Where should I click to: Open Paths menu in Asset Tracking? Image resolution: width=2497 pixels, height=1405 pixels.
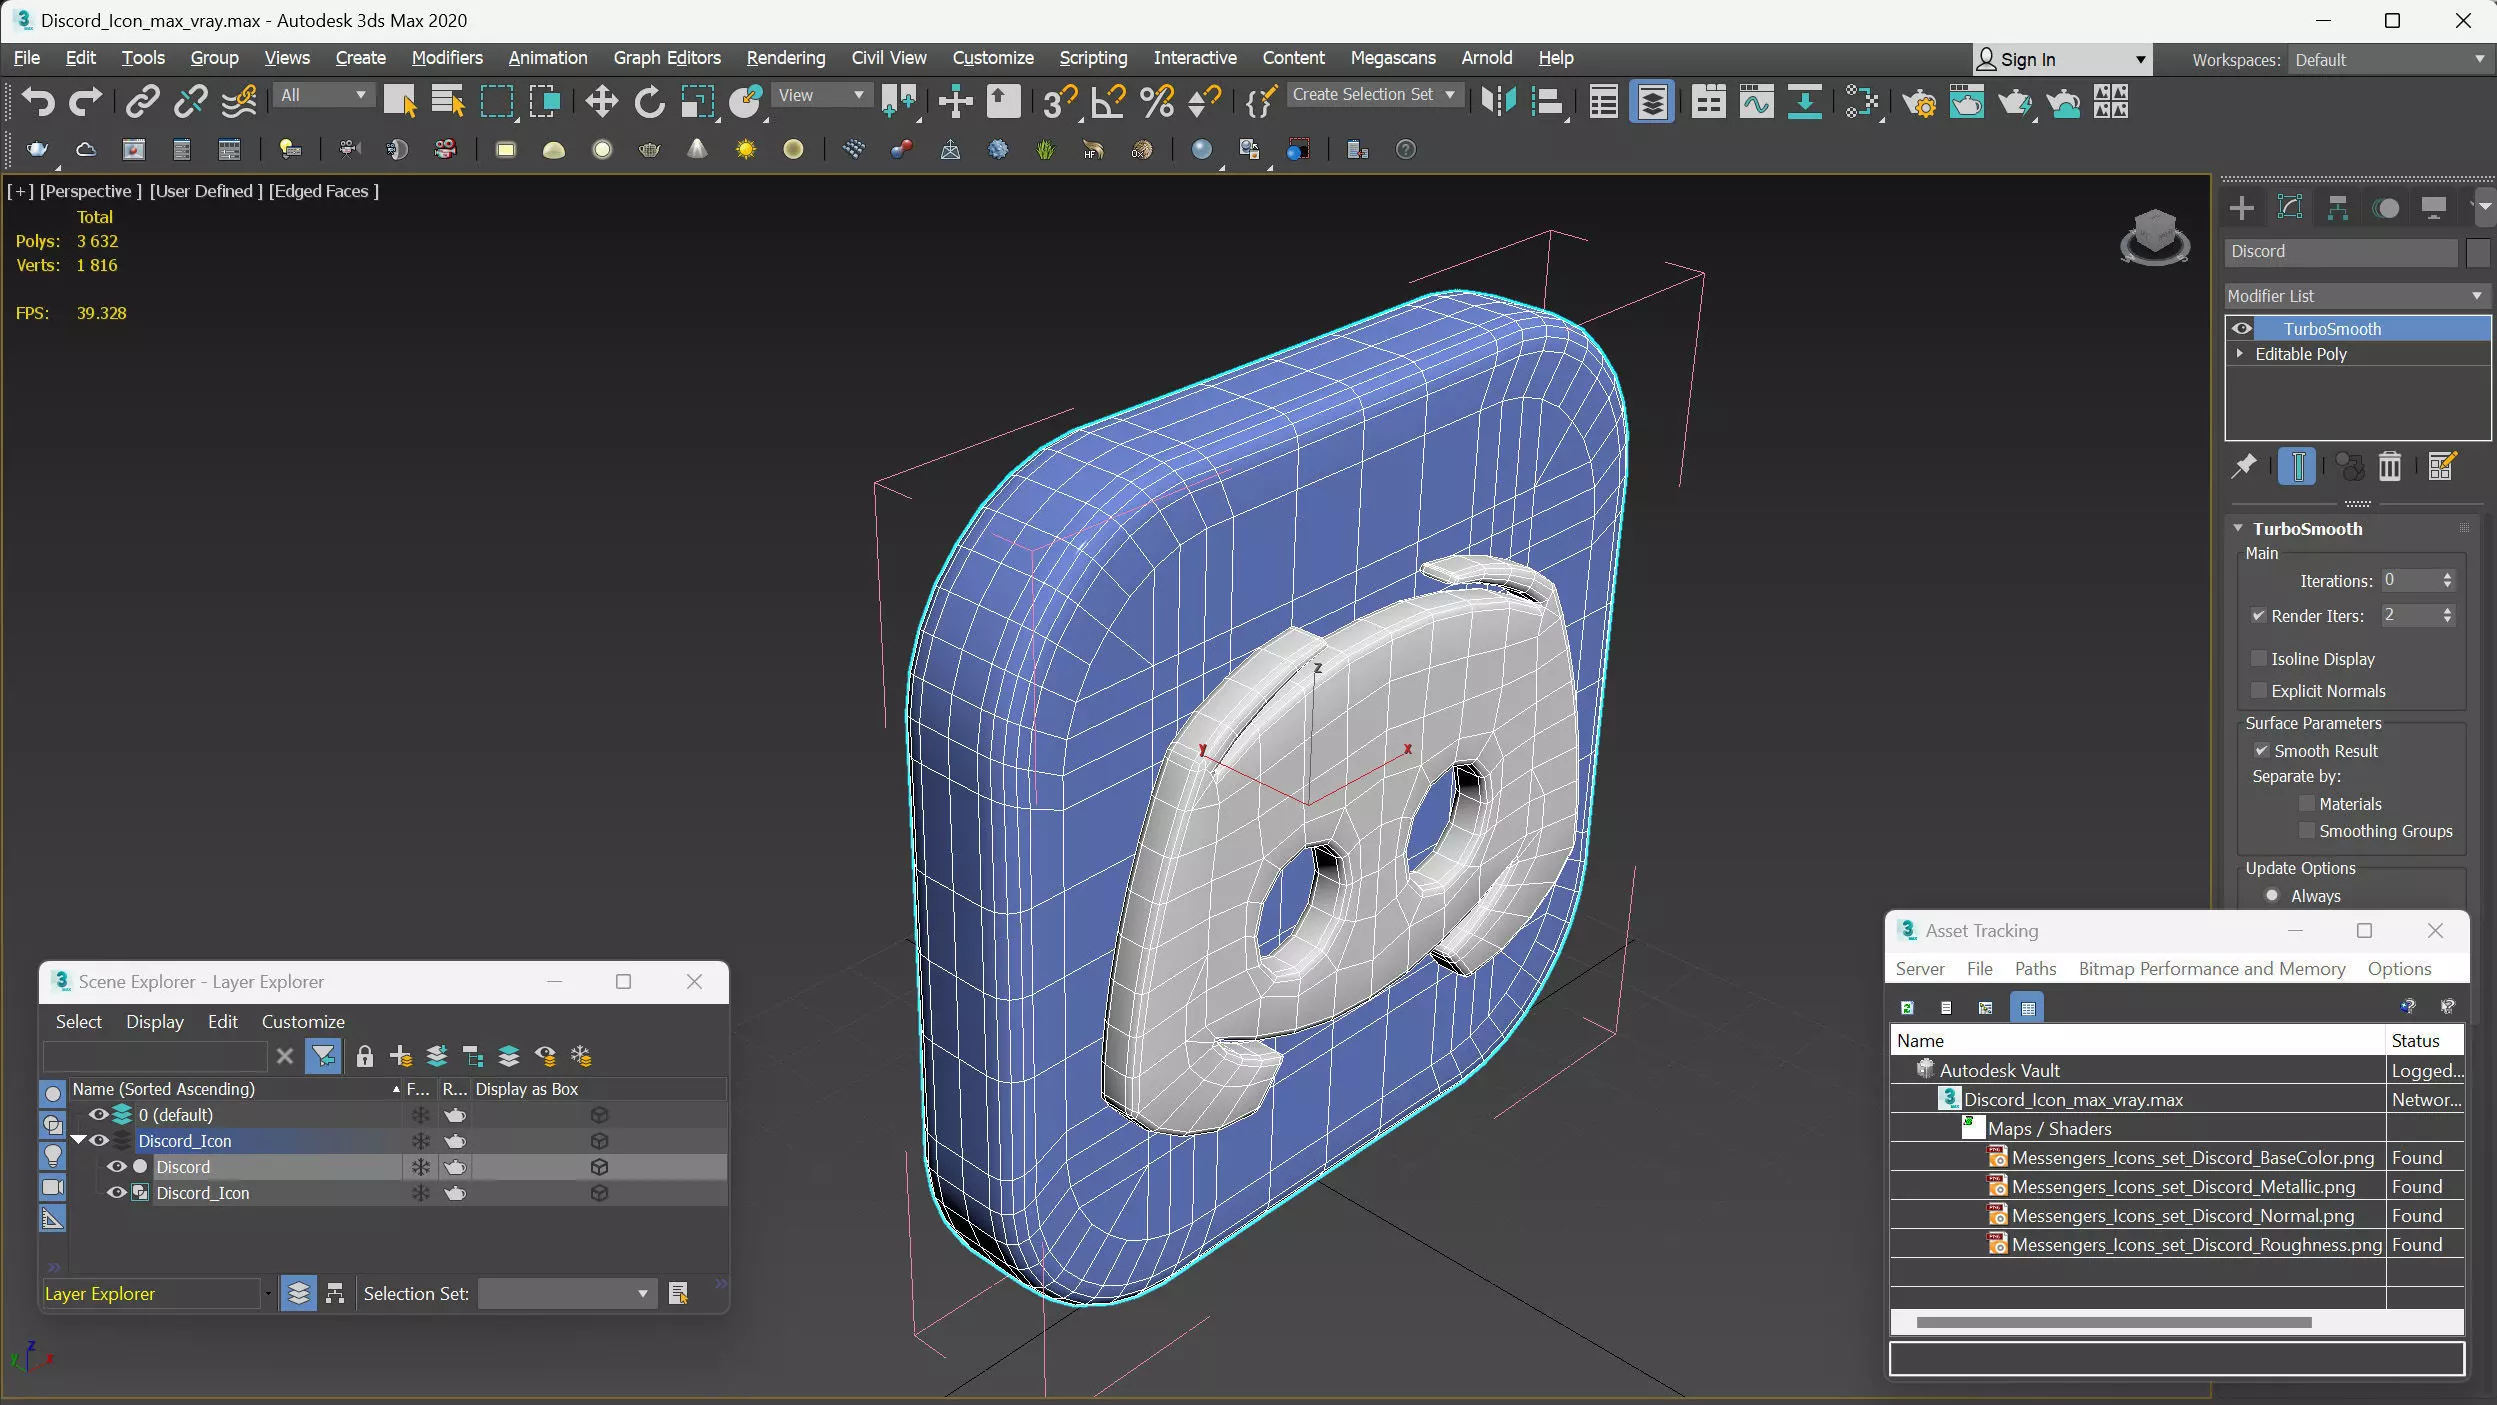[x=2035, y=968]
